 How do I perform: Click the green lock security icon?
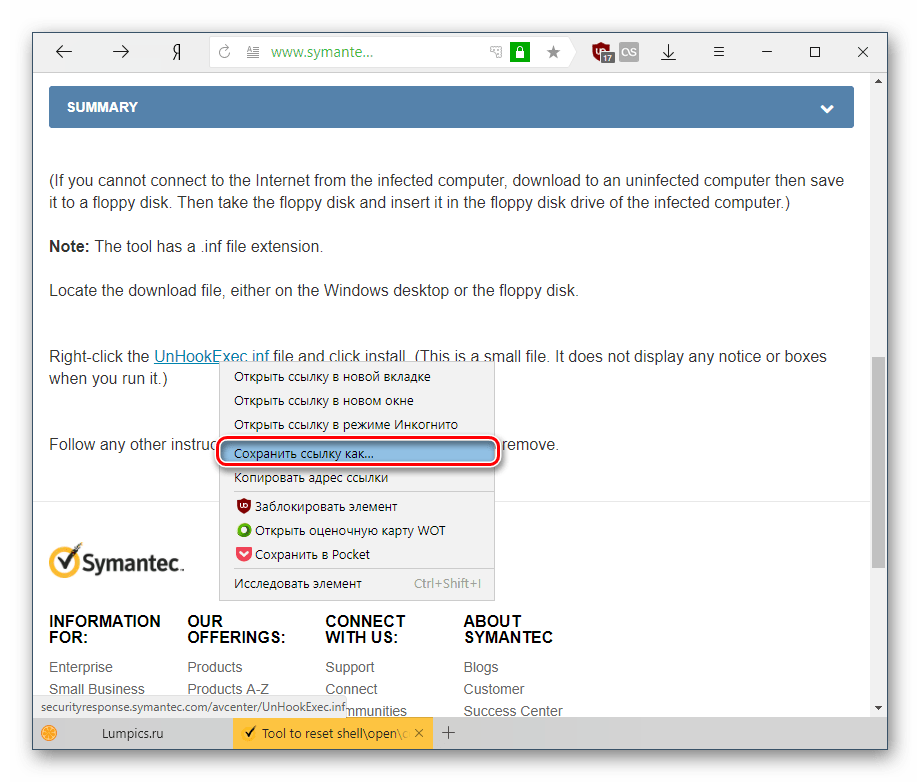[x=519, y=52]
